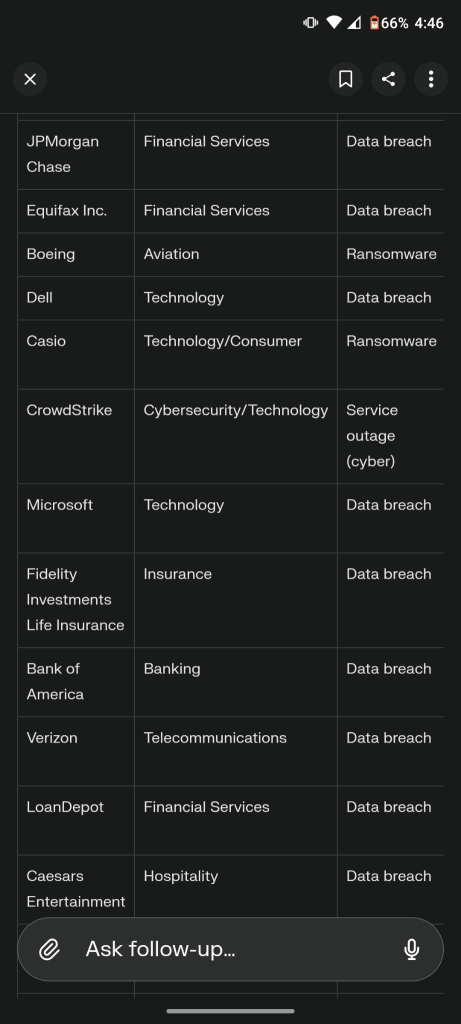Select the Service outage (cyber) cell
Screen dimensions: 461x1024
click(390, 436)
